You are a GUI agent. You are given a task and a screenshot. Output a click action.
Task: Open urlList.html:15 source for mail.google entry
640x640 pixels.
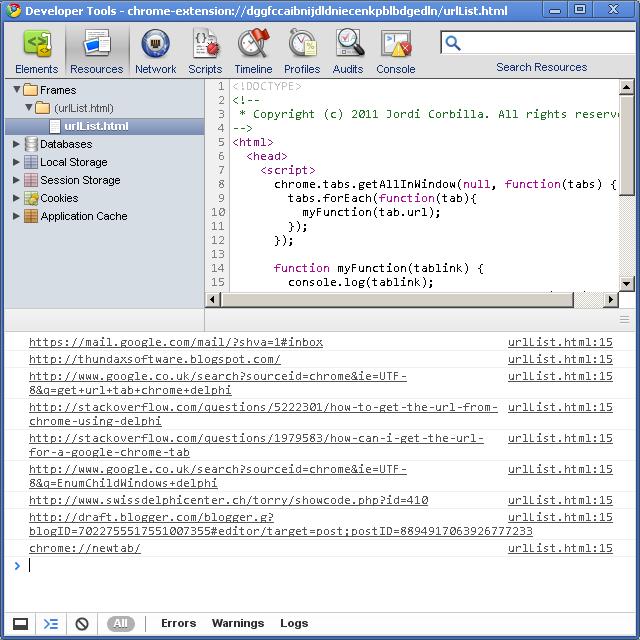point(560,342)
